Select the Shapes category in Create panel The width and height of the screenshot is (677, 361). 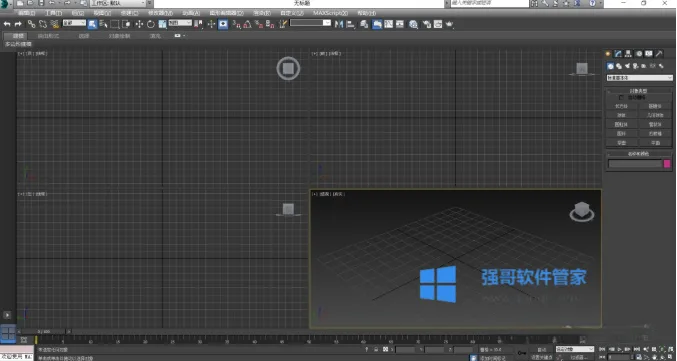click(619, 66)
